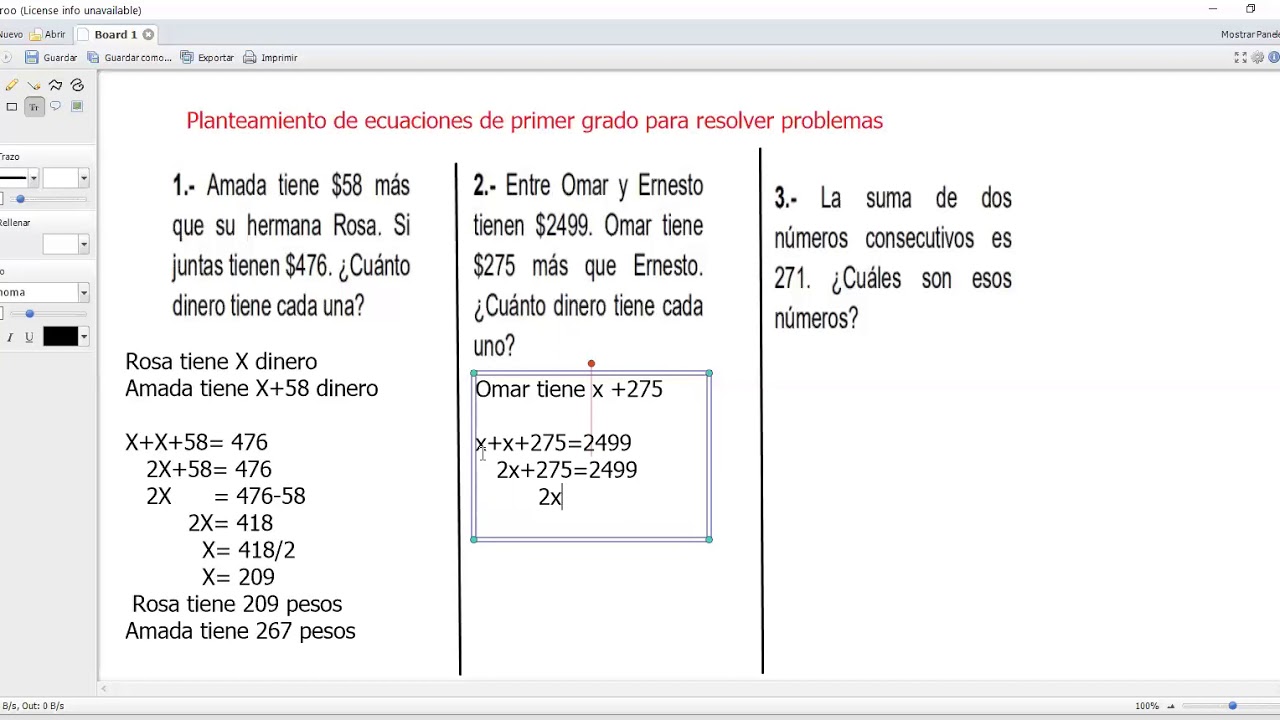Adjust the stroke width slider
Image resolution: width=1280 pixels, height=720 pixels.
tap(20, 199)
